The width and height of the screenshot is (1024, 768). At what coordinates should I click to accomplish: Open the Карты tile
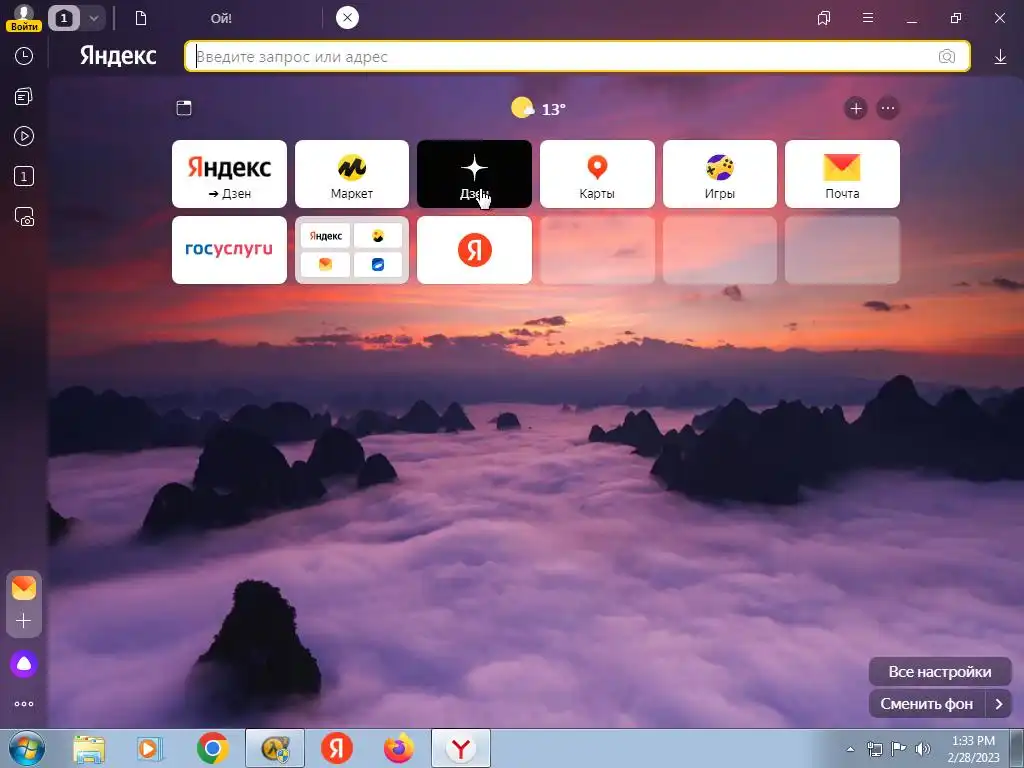point(597,174)
